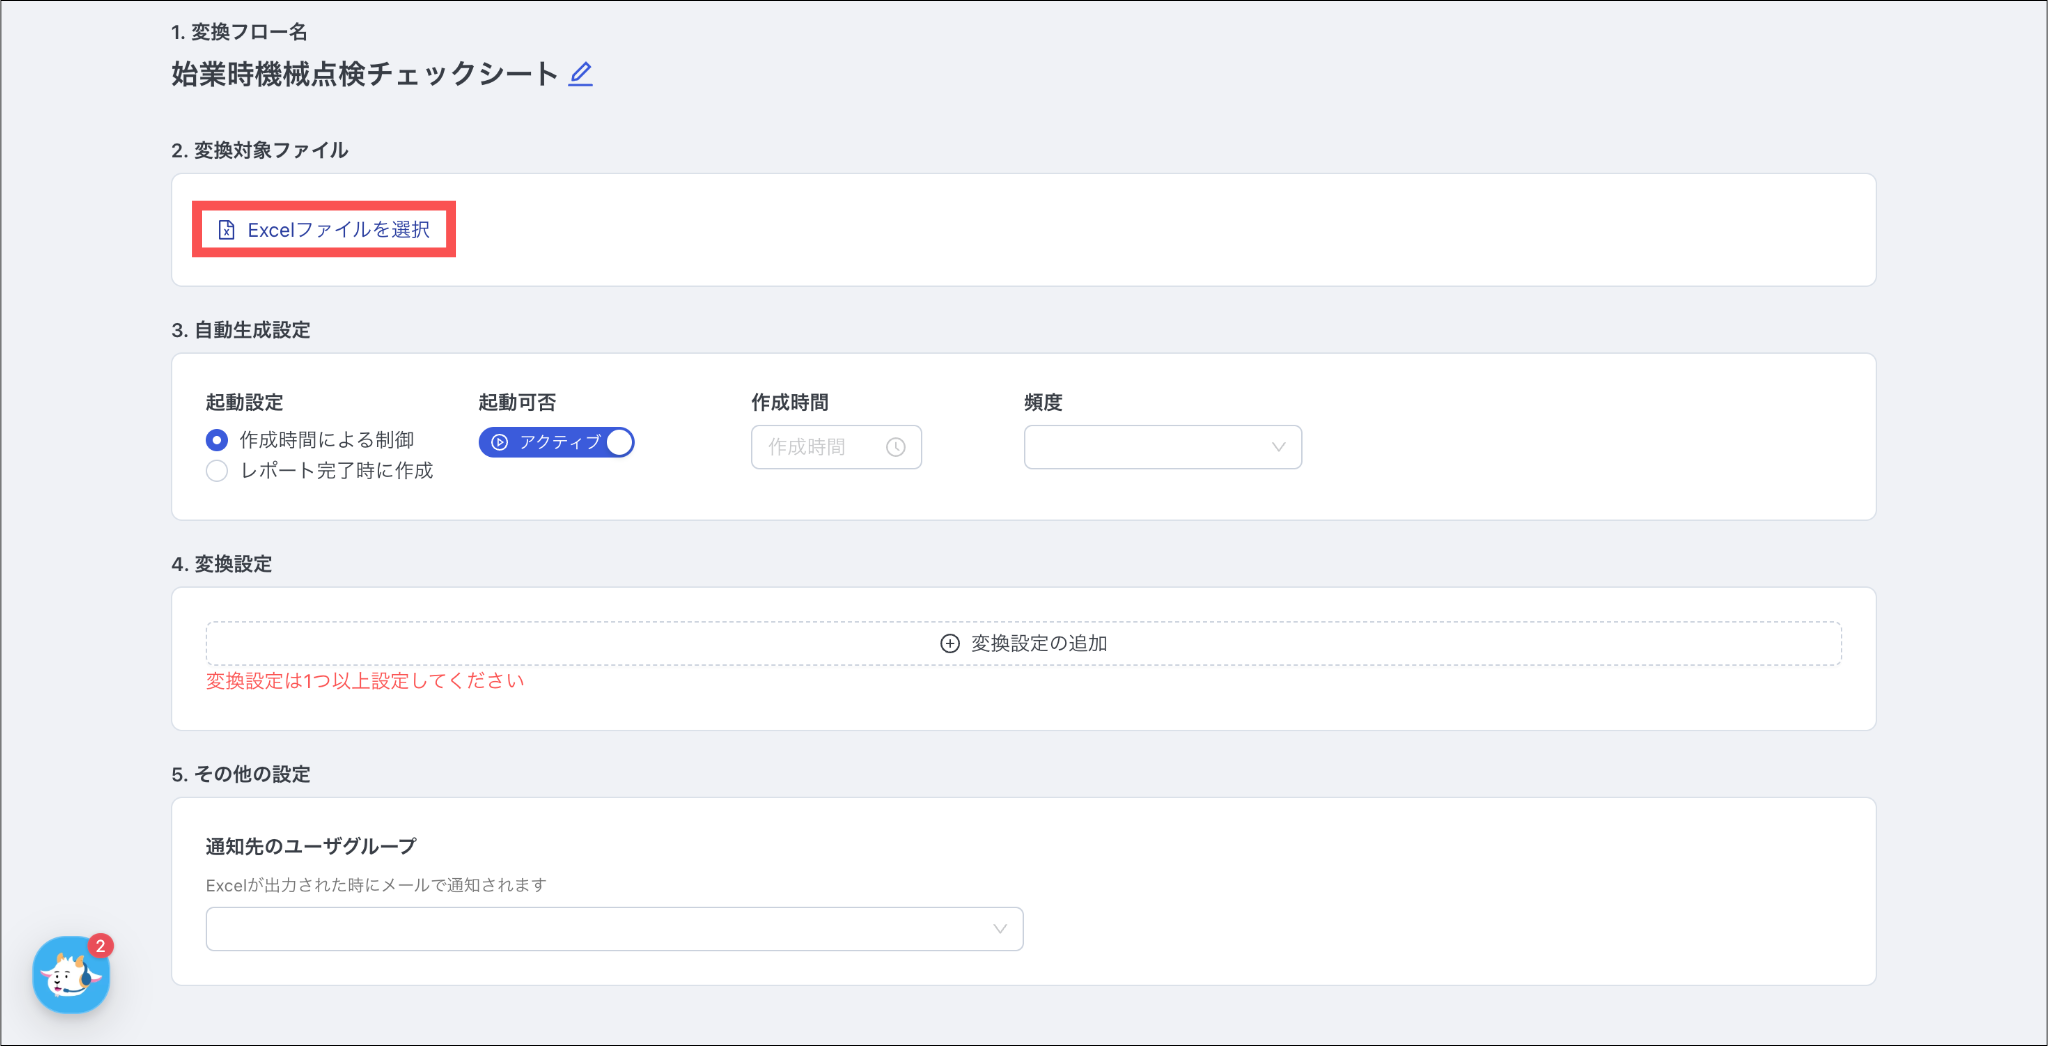Click the pencil edit icon beside flow name
This screenshot has height=1046, width=2048.
coord(580,74)
